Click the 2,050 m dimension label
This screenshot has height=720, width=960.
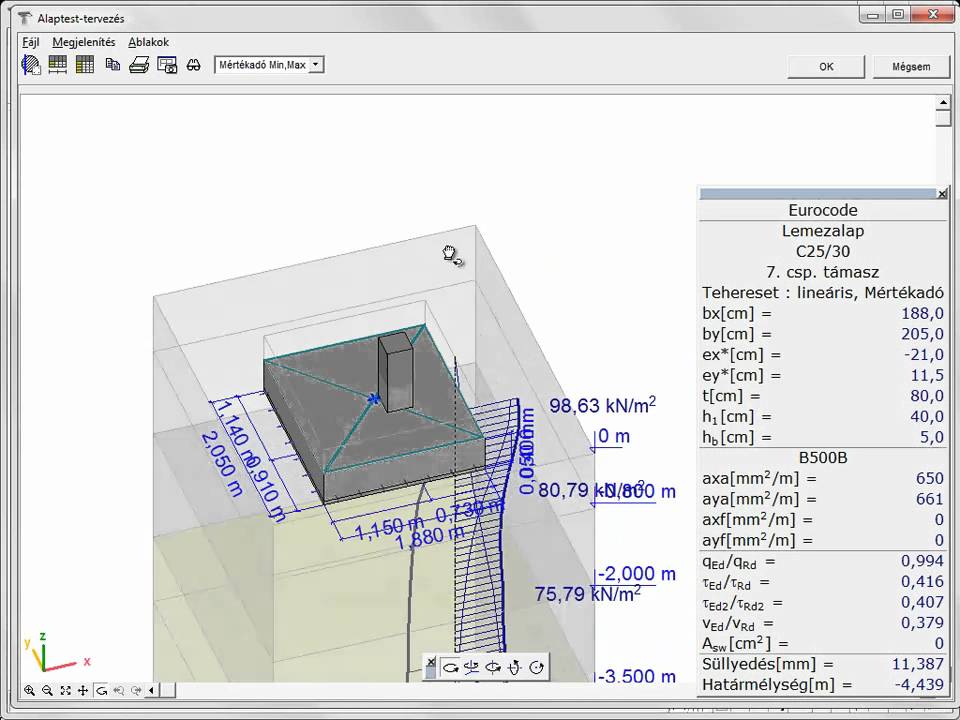tap(222, 463)
